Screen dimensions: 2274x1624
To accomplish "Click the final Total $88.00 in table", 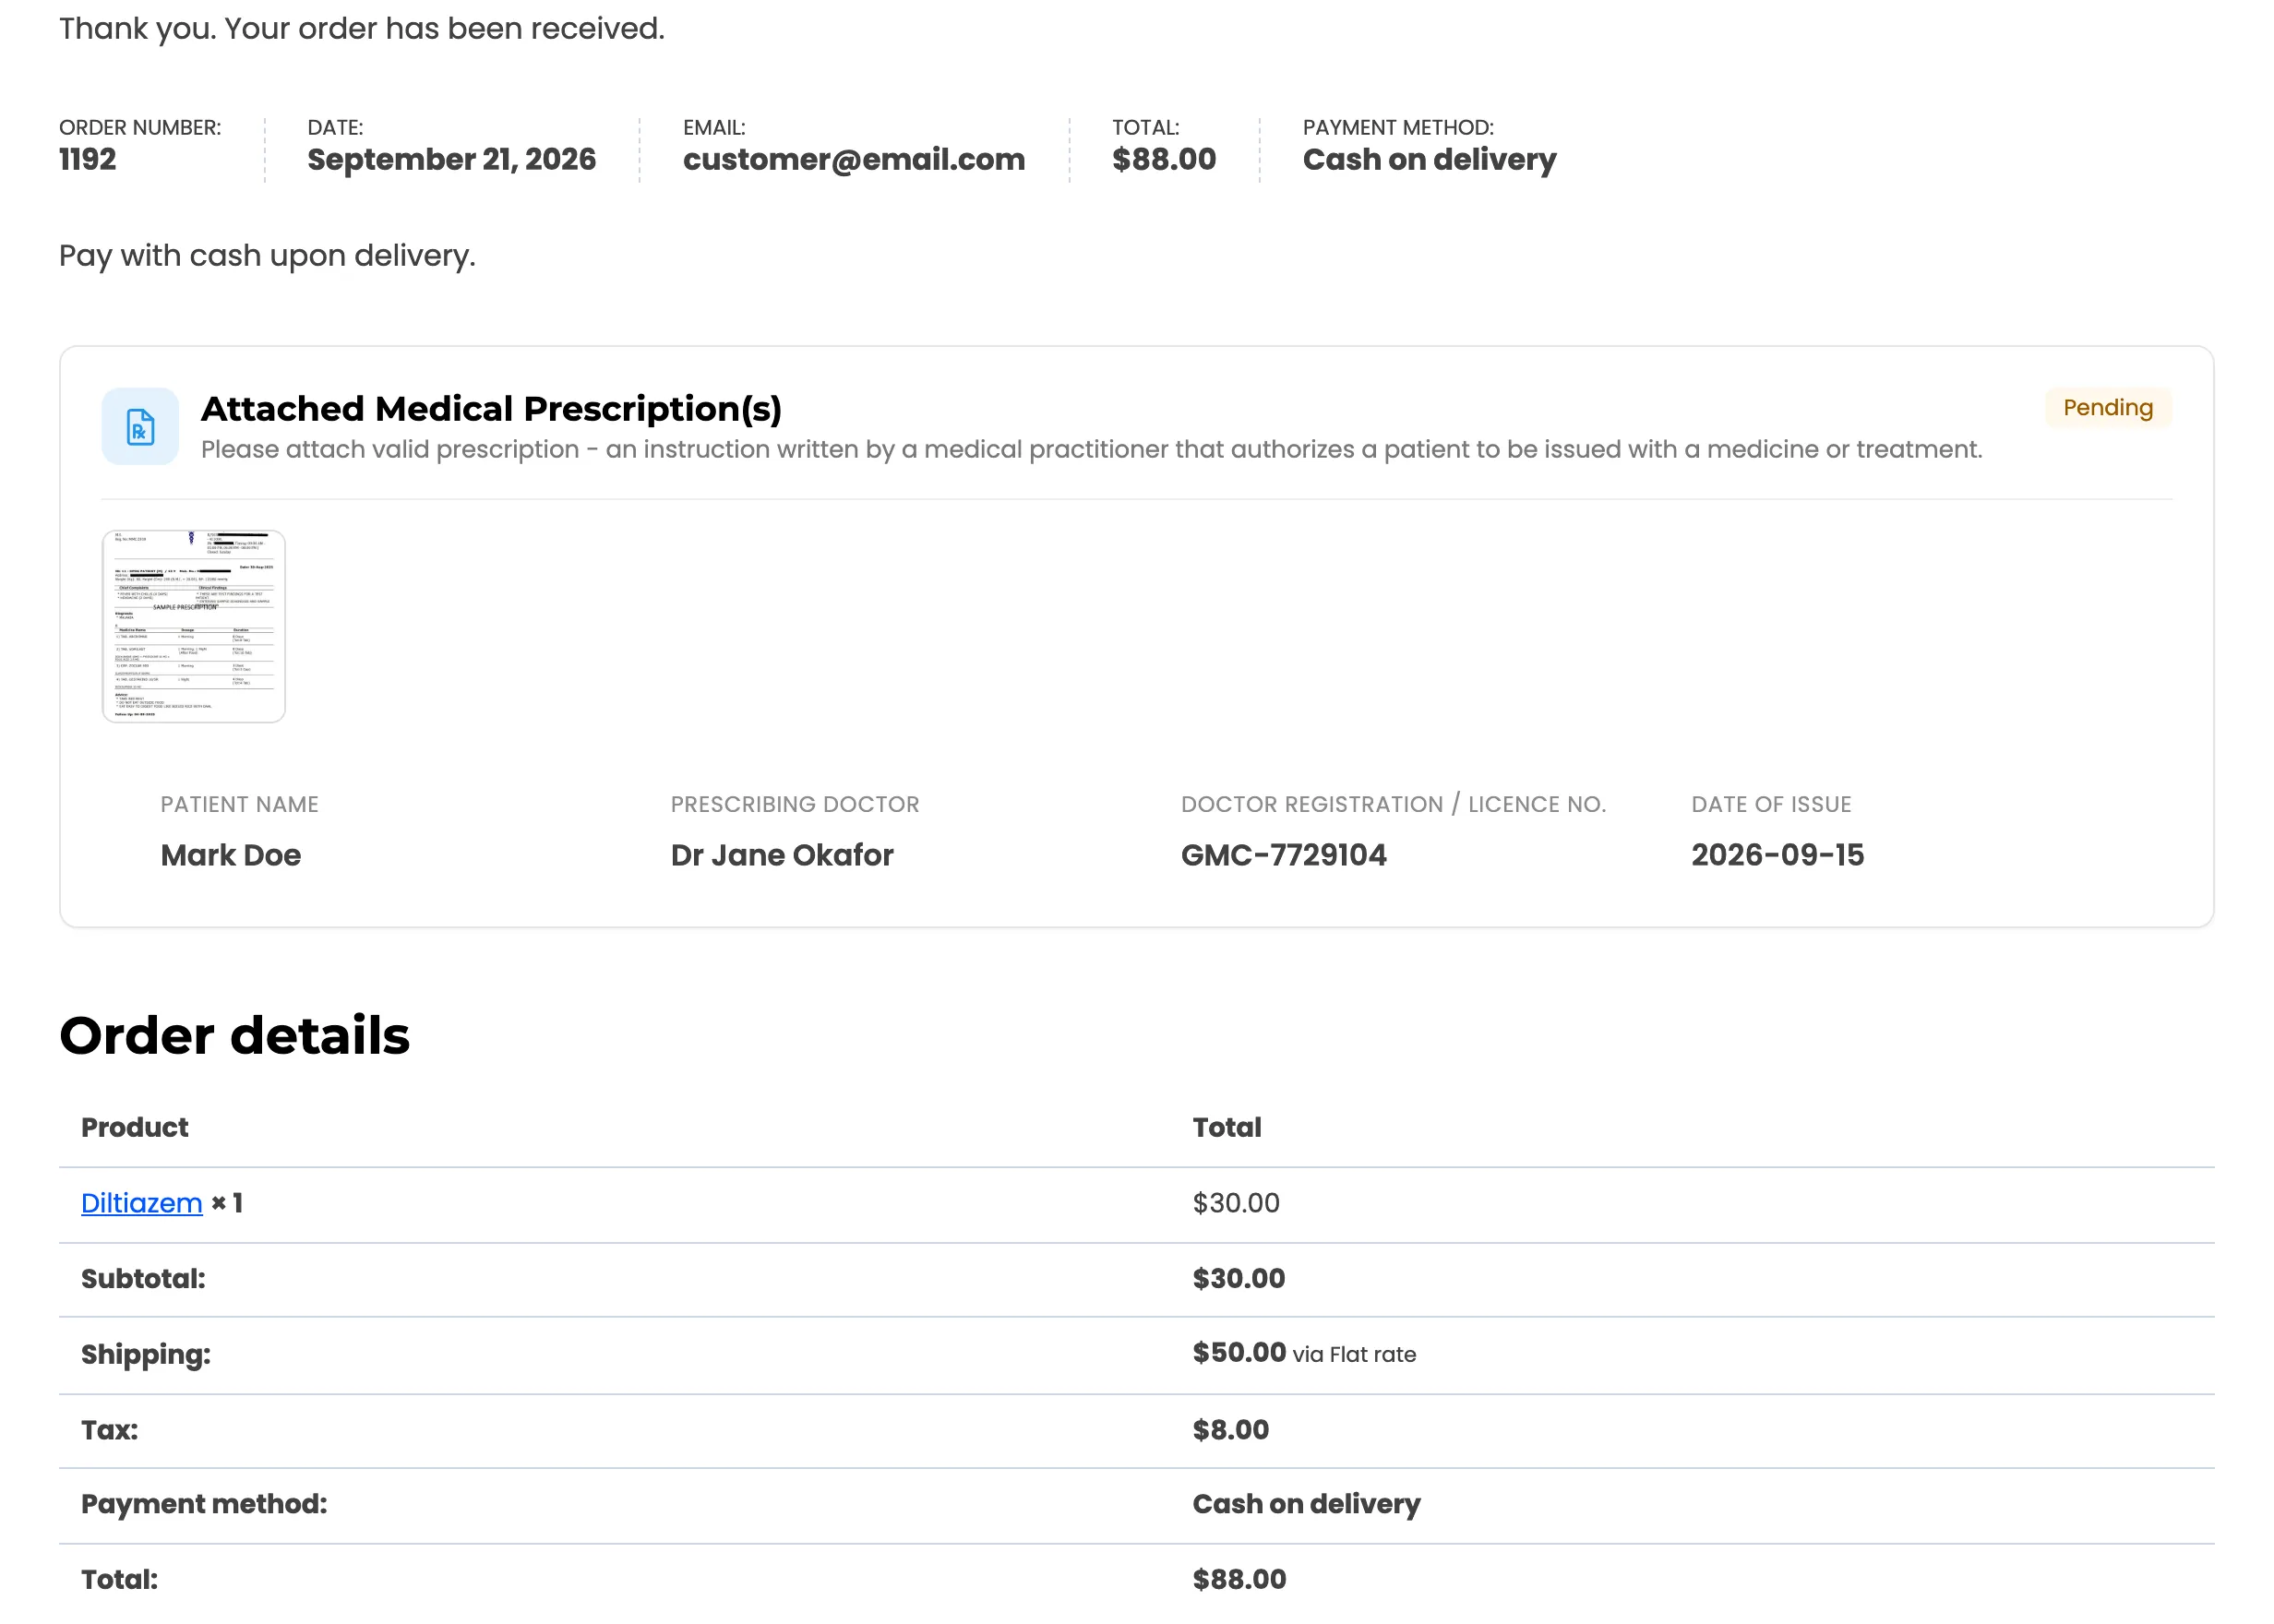I will (1240, 1580).
